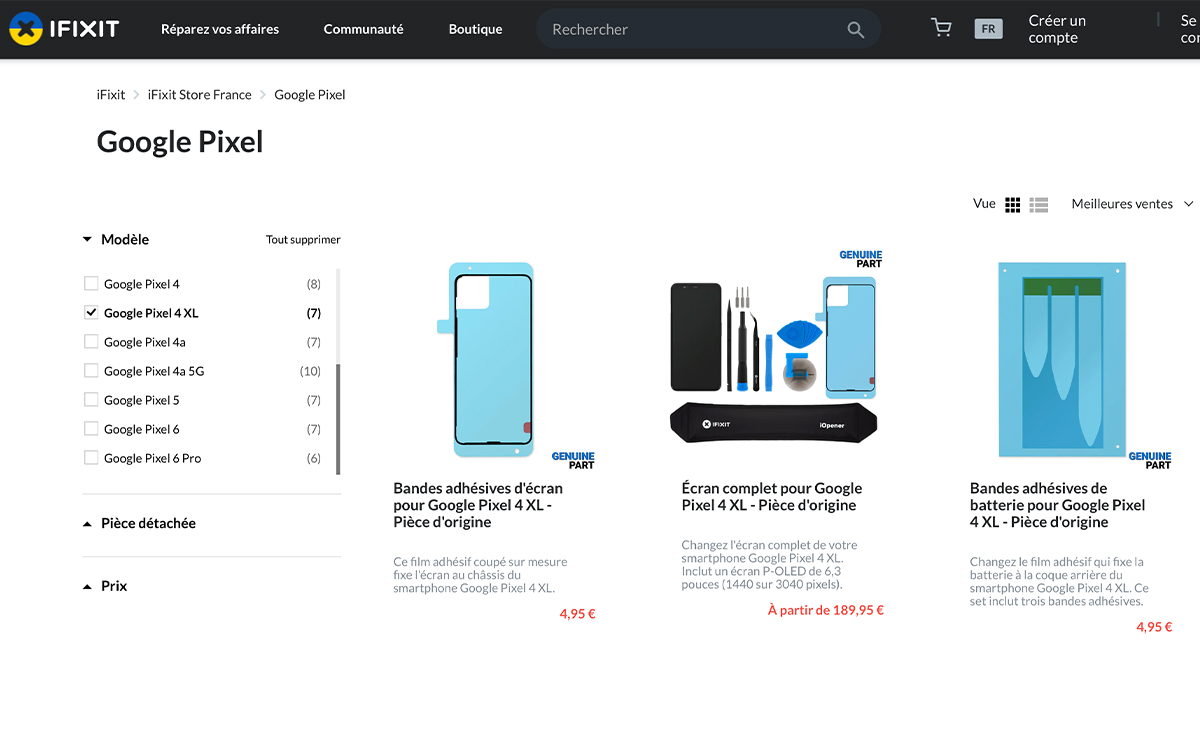Open the Boutique menu
This screenshot has width=1200, height=750.
(x=475, y=29)
